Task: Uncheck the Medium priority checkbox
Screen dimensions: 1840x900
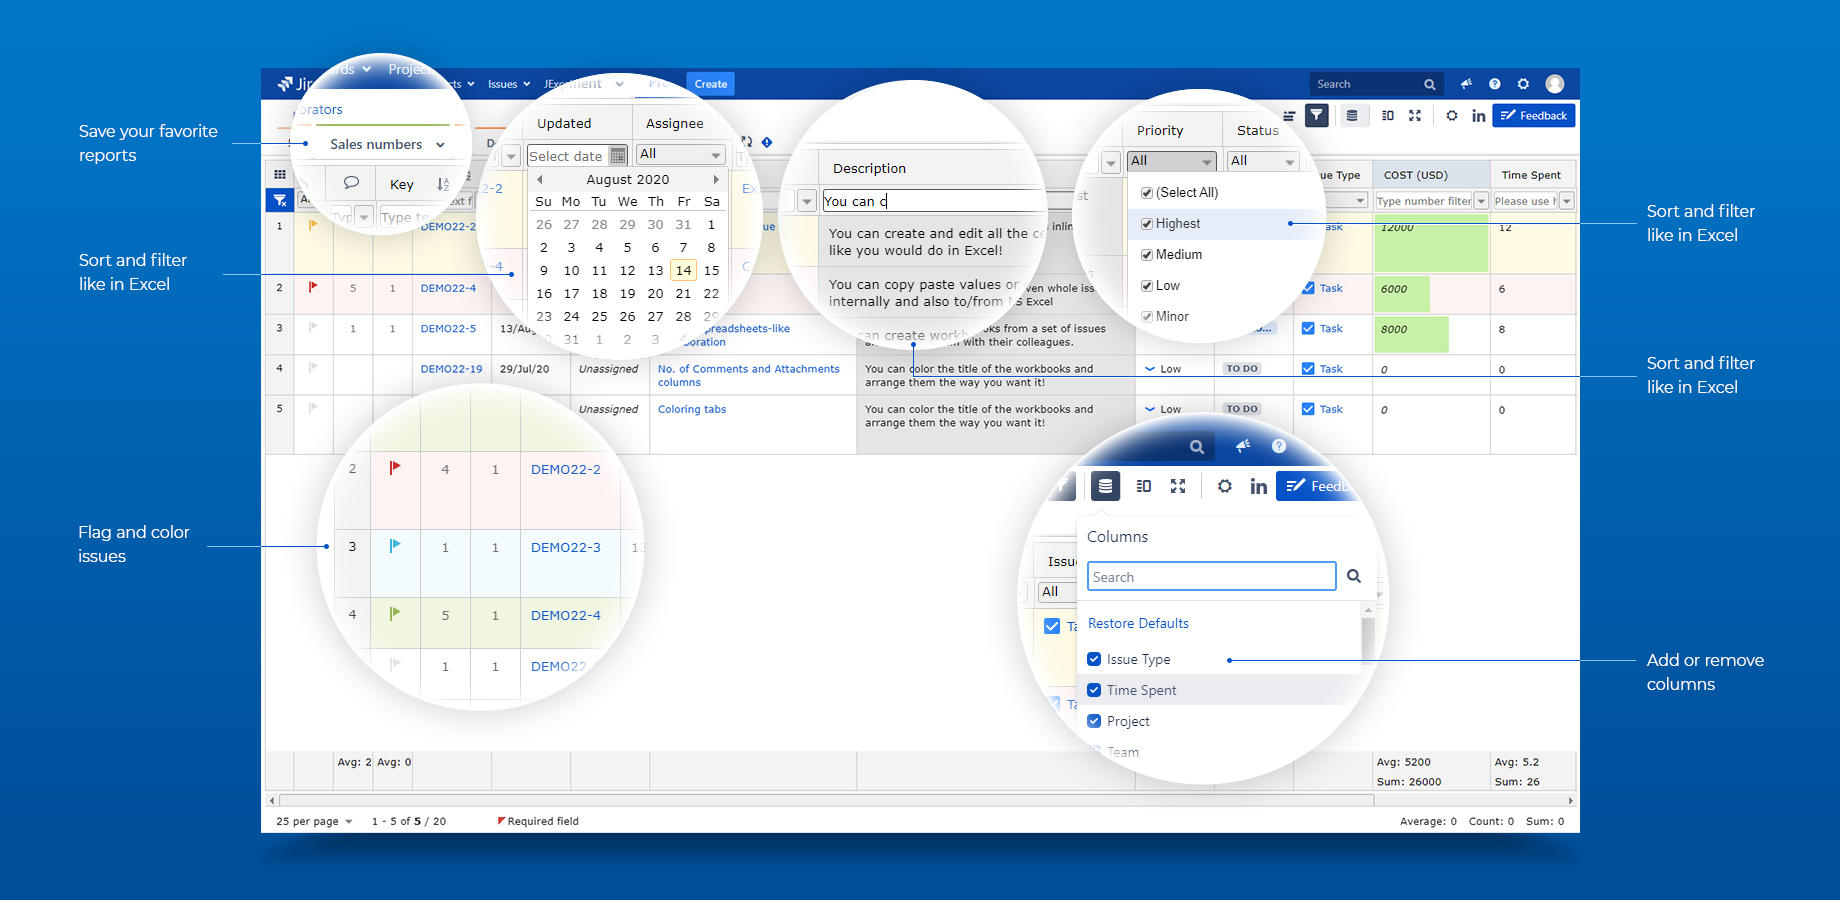Action: click(1147, 255)
